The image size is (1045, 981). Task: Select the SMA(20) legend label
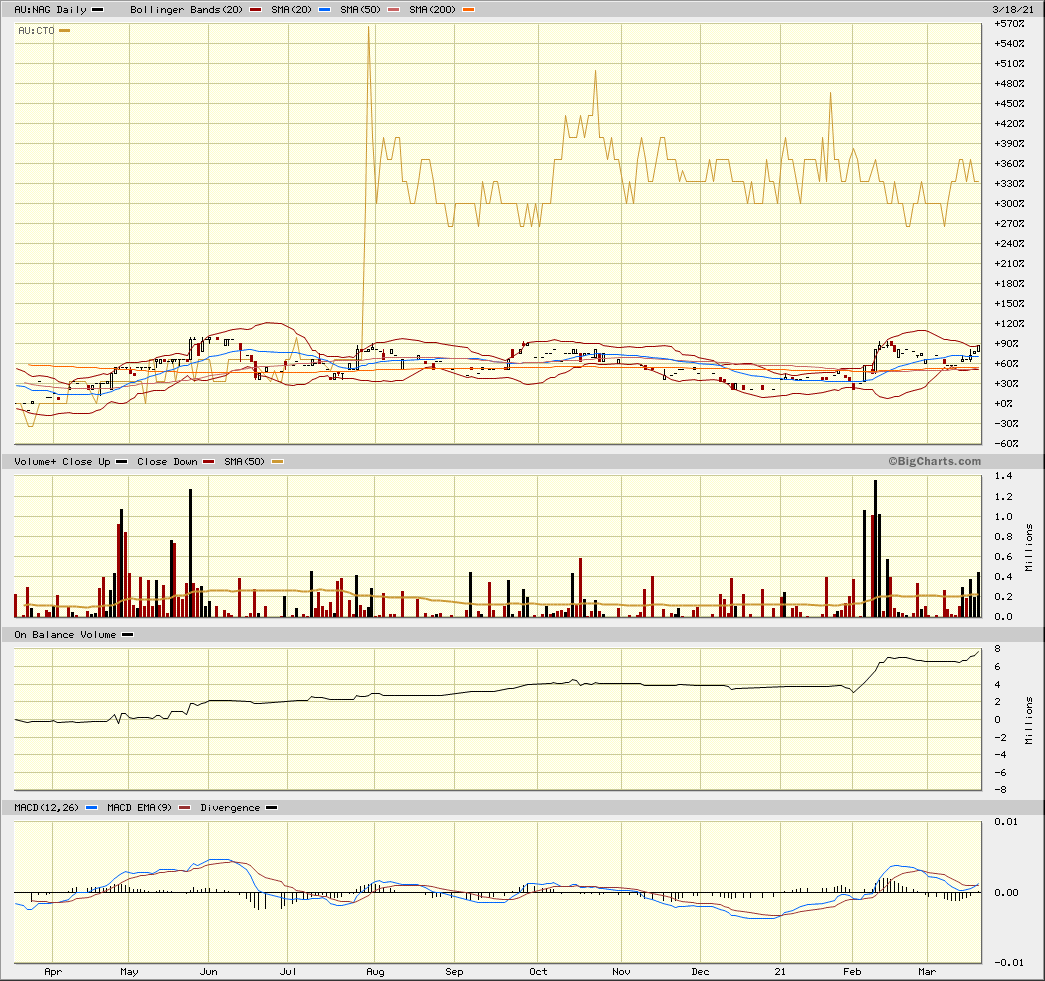pyautogui.click(x=291, y=9)
